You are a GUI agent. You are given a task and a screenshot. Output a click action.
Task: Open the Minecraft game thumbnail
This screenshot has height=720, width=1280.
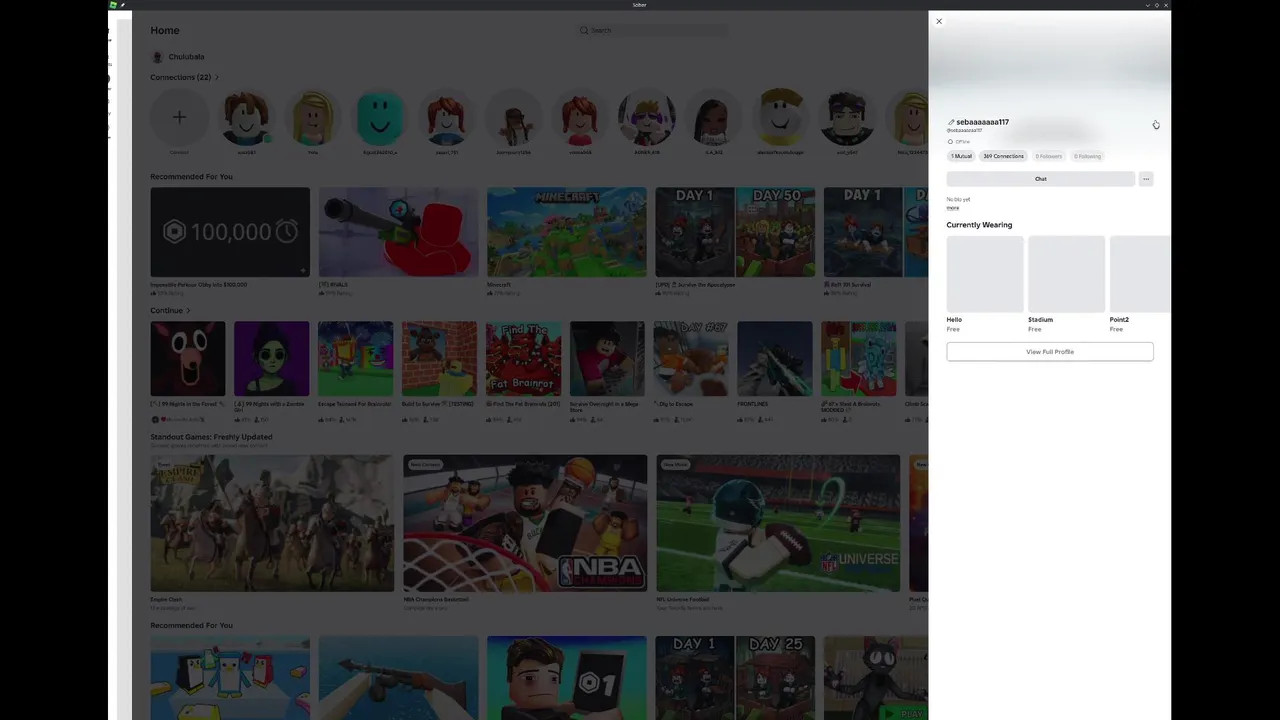[567, 232]
